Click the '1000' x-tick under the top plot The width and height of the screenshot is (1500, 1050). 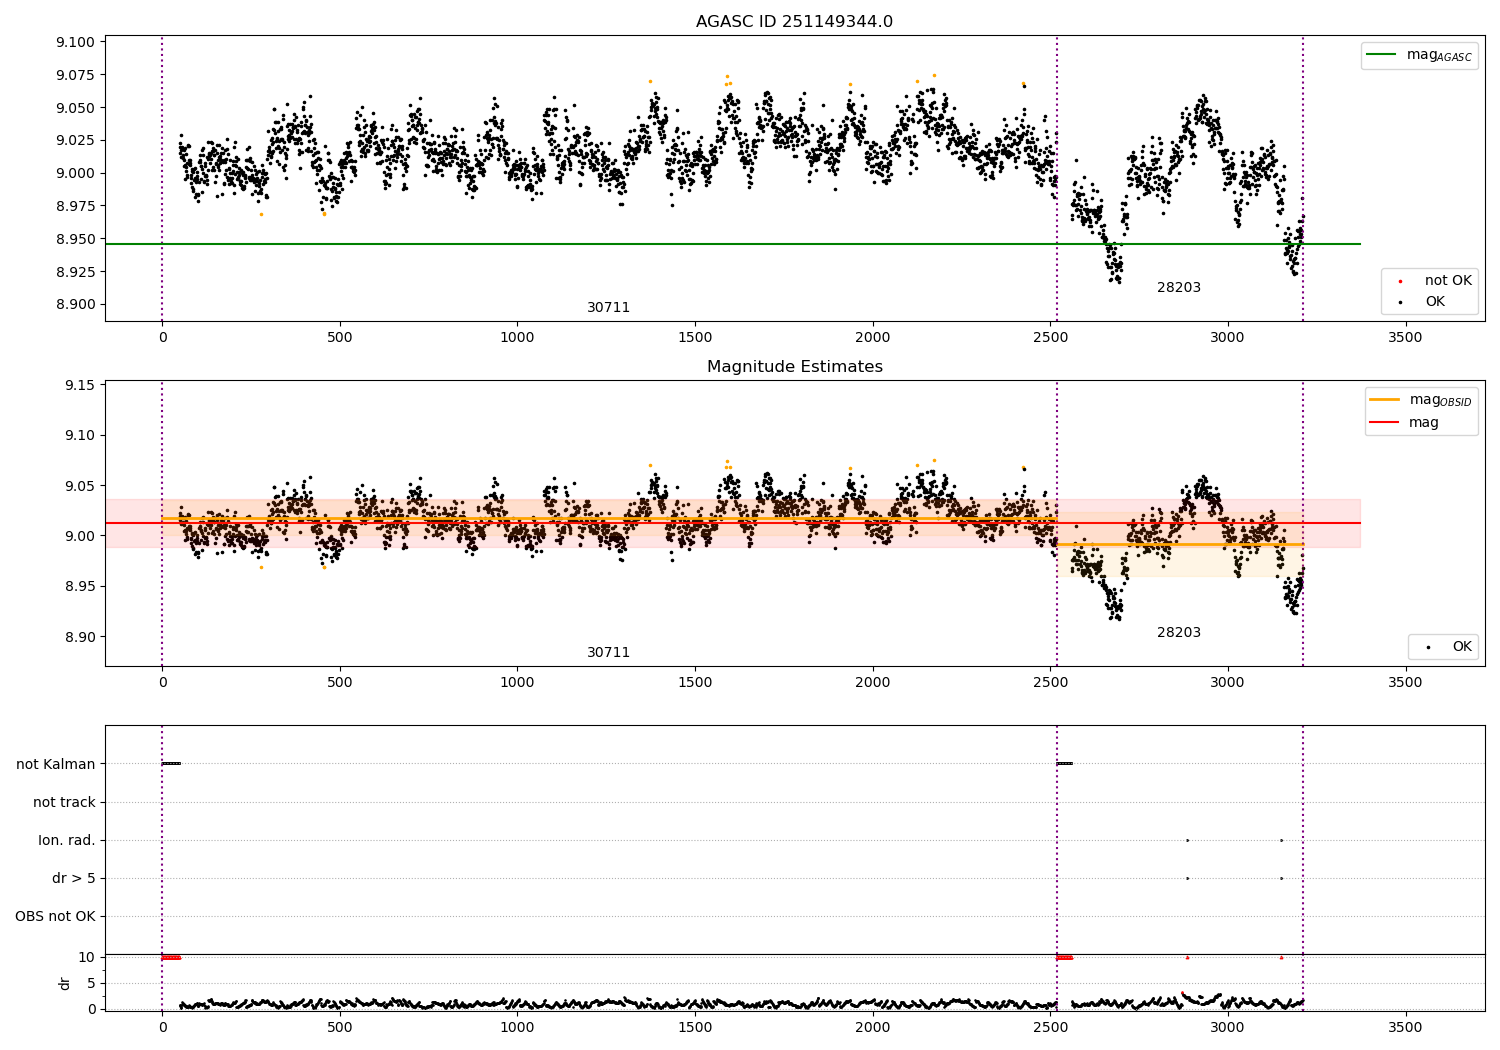pos(517,338)
